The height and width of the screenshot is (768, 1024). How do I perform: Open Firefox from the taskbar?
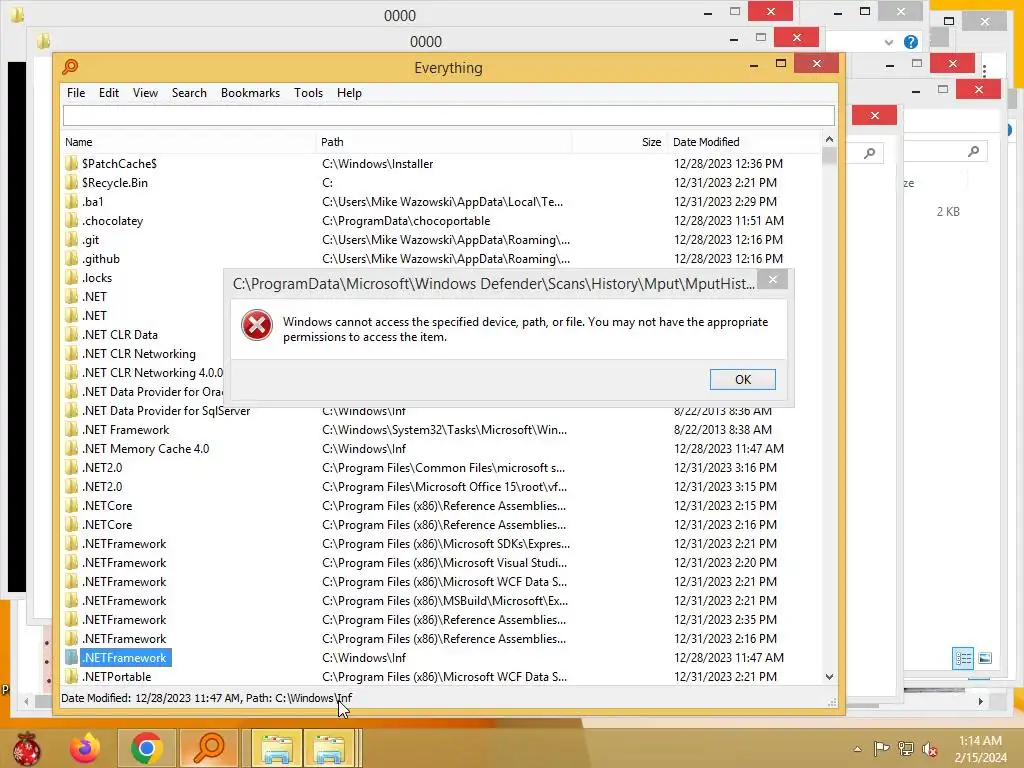86,748
